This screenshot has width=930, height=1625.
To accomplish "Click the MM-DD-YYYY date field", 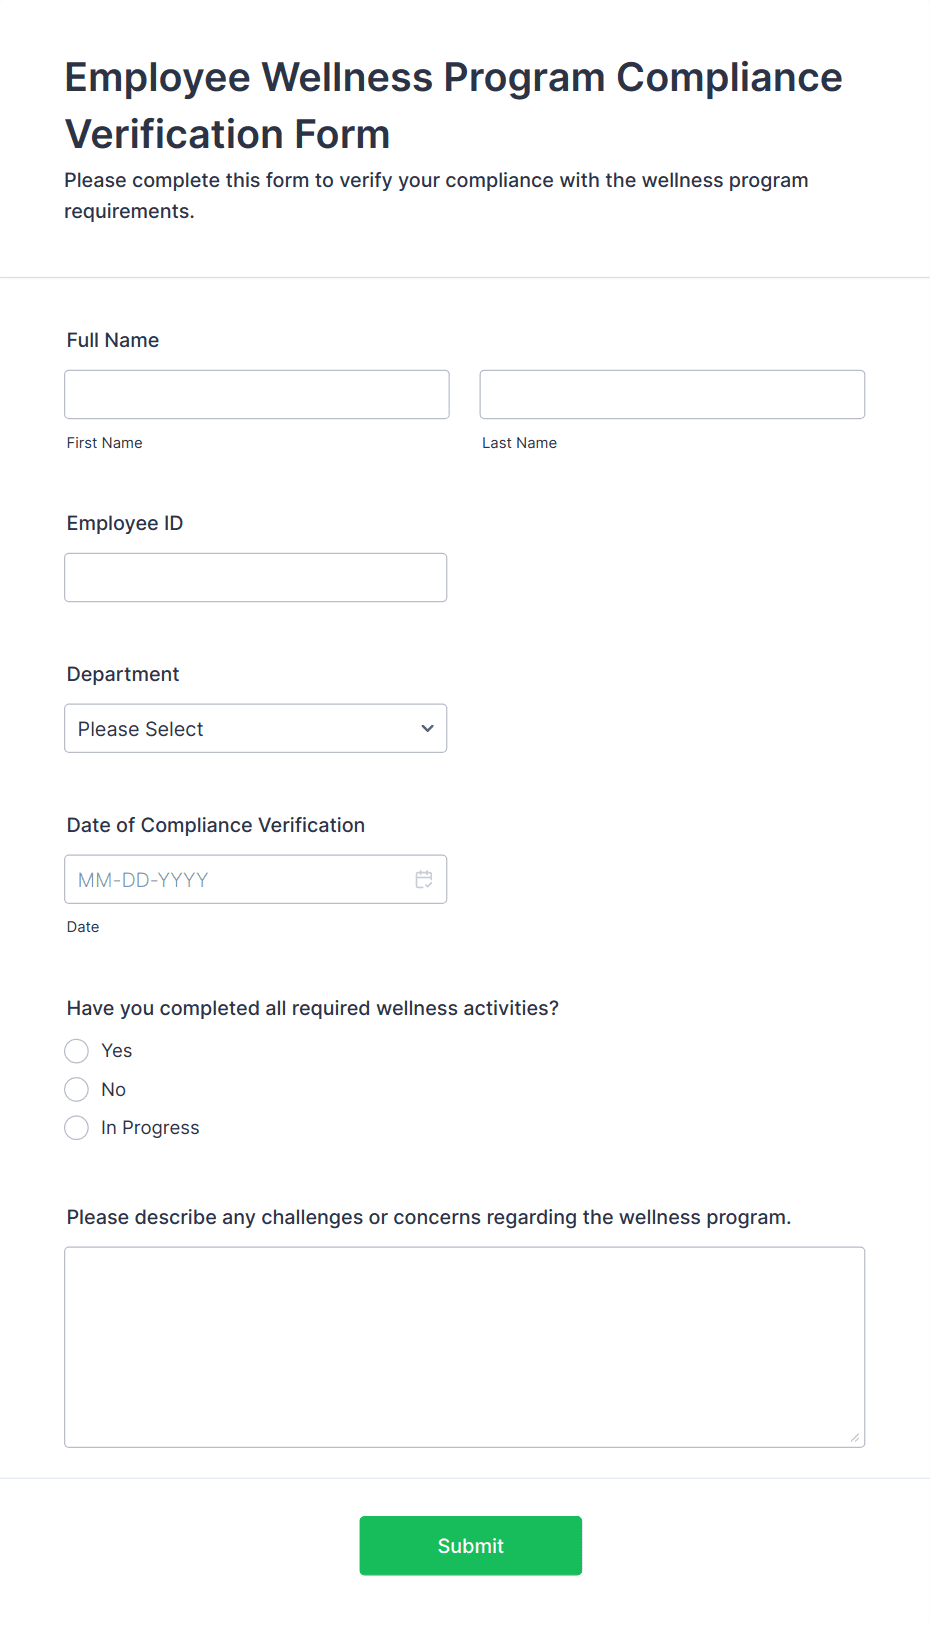I will click(255, 879).
